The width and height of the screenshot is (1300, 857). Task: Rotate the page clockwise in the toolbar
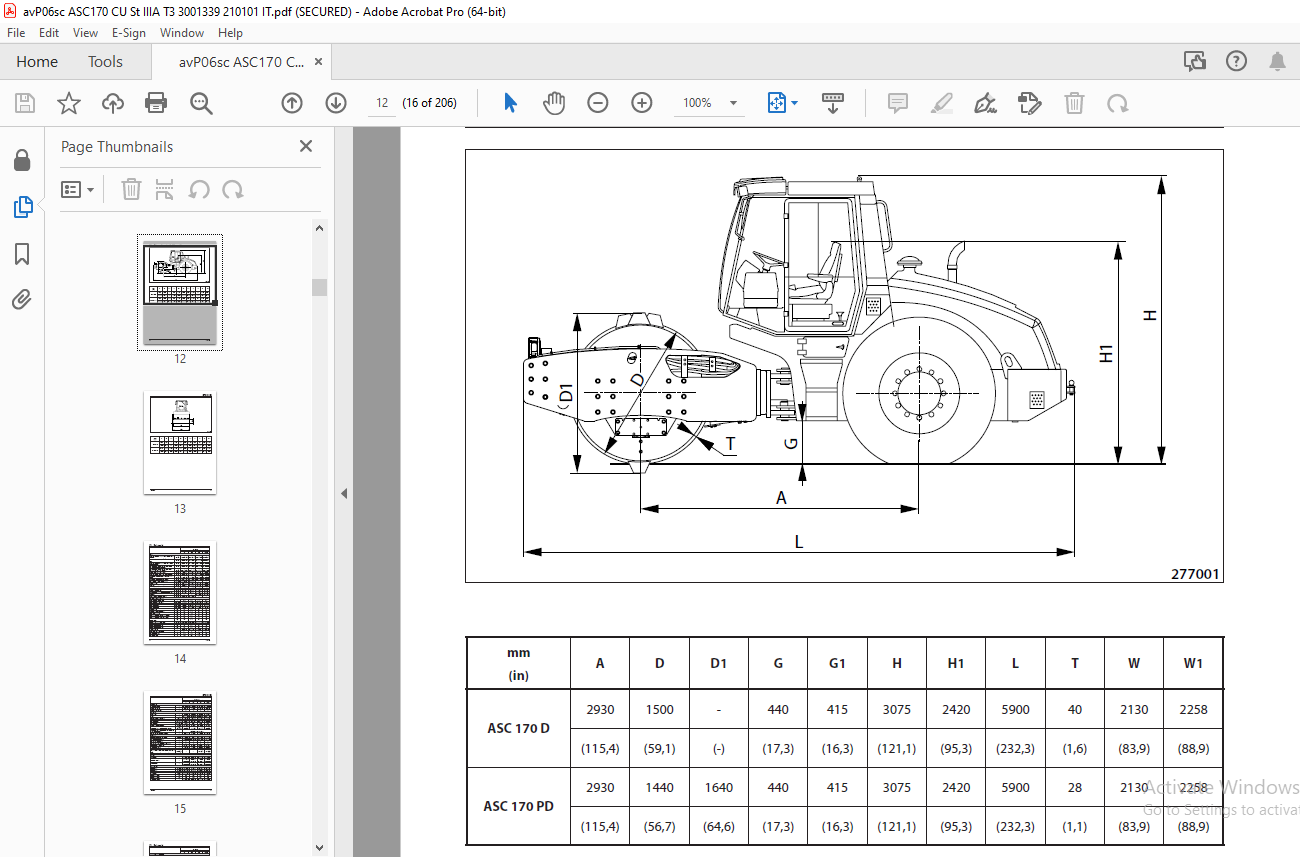coord(1118,103)
